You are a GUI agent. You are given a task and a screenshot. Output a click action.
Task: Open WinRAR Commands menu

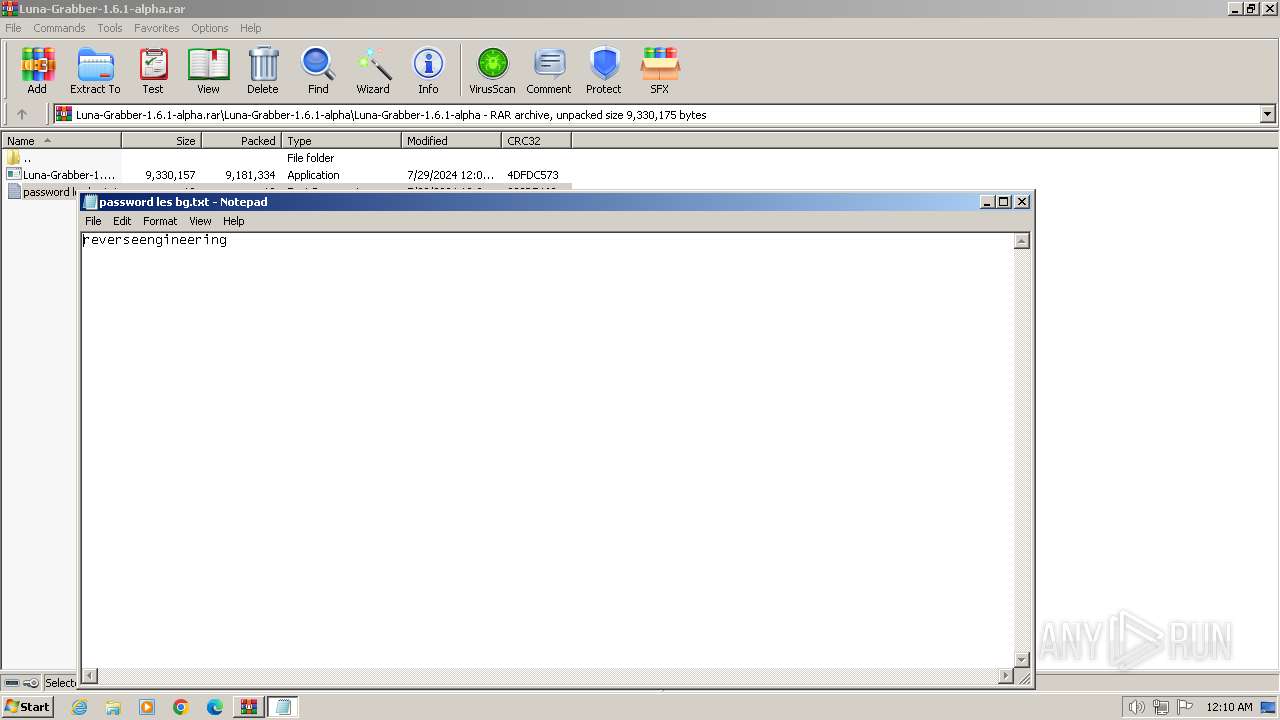click(x=59, y=28)
